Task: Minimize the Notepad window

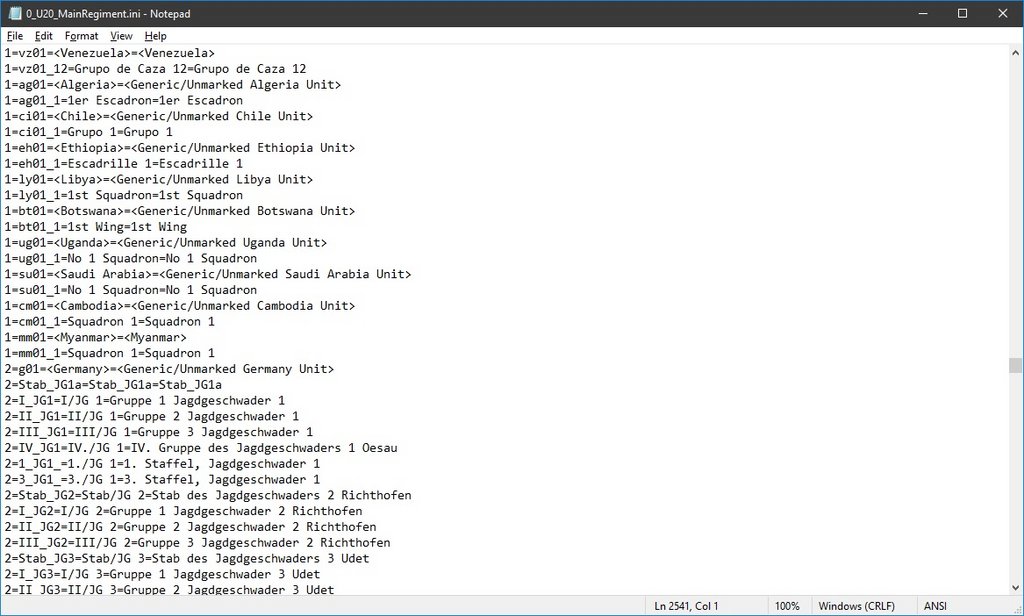Action: click(x=923, y=13)
